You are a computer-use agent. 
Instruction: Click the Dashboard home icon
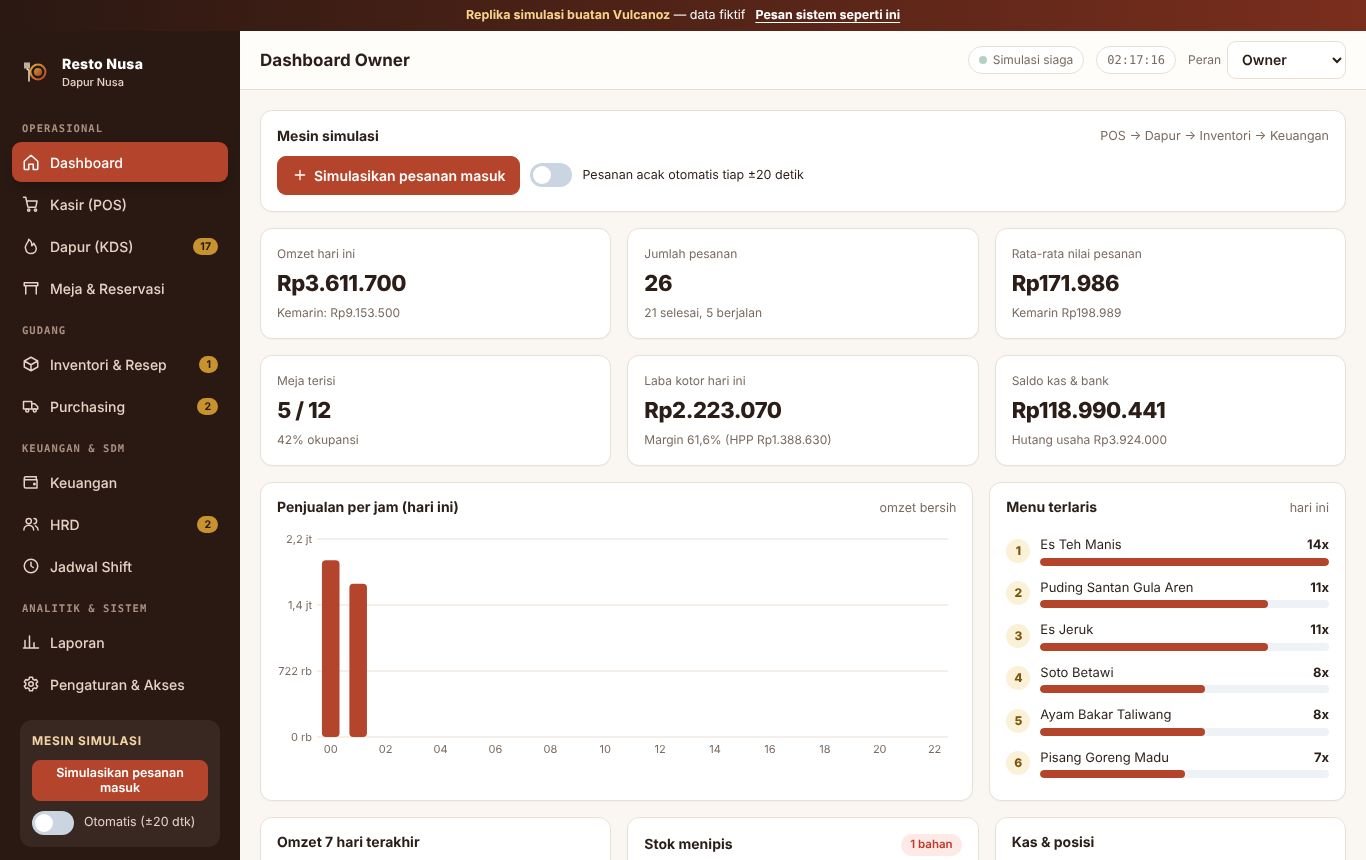31,163
